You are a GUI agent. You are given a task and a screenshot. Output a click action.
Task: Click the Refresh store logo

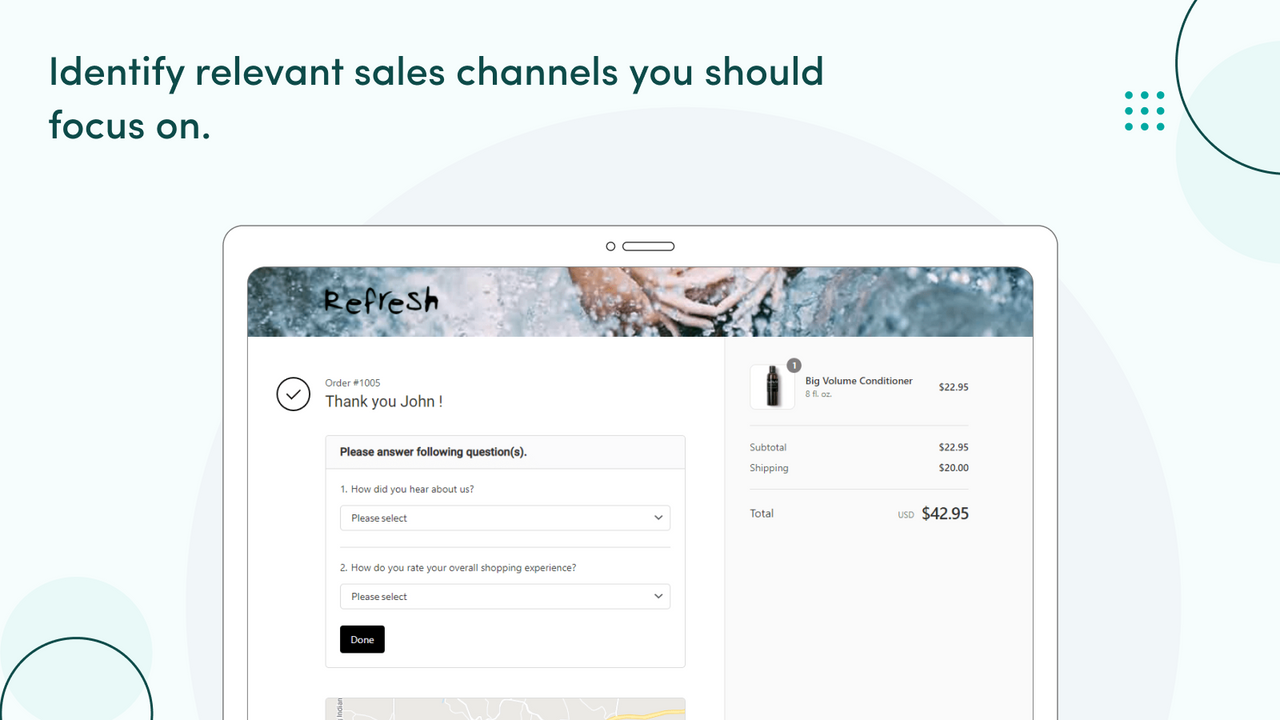coord(381,301)
